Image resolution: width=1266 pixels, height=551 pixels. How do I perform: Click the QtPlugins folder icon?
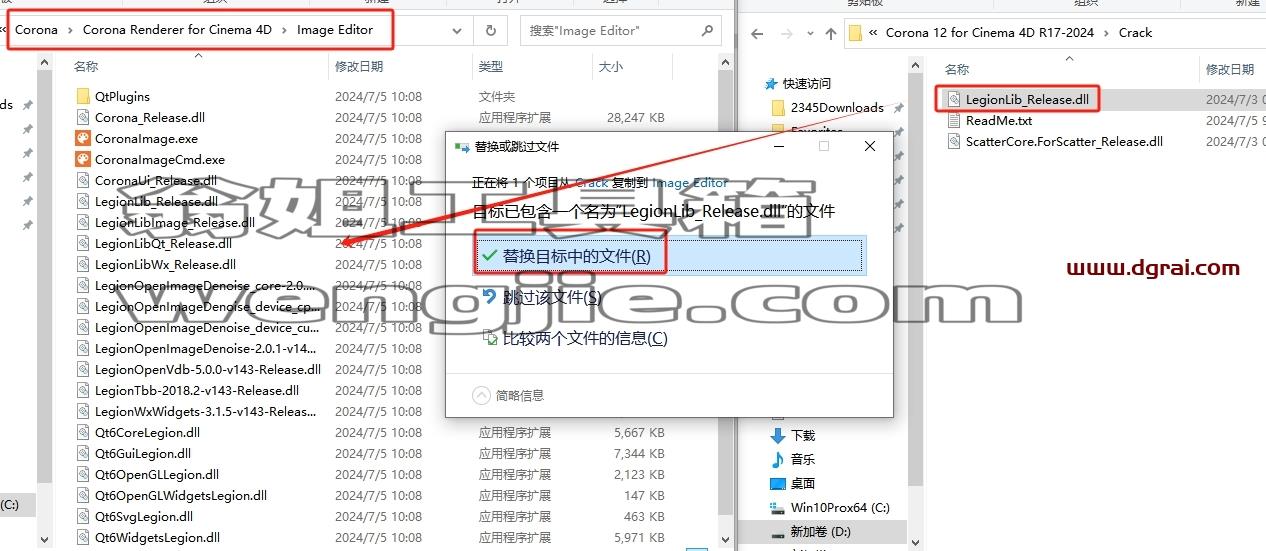[x=83, y=96]
